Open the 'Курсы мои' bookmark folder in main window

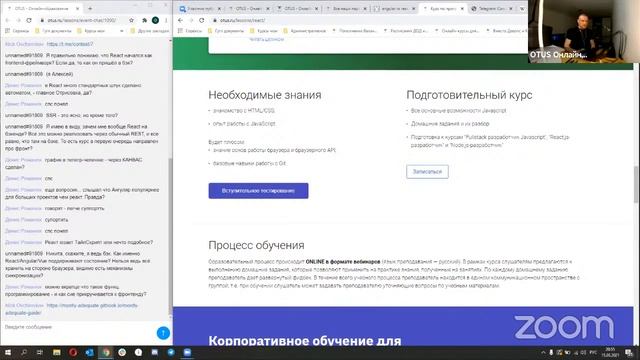pyautogui.click(x=264, y=31)
